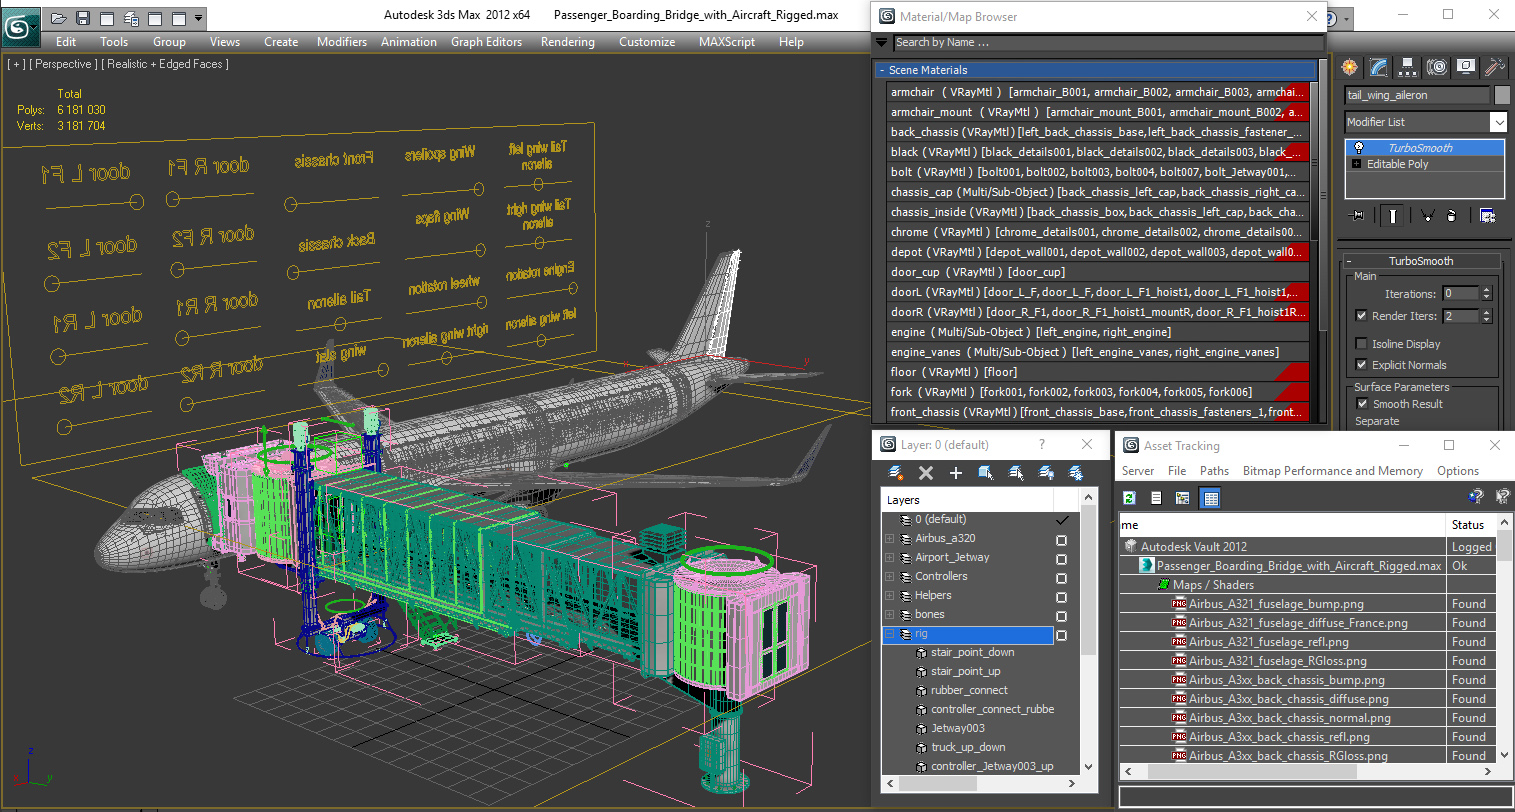Click the Perspective viewport label
The image size is (1515, 812).
tap(64, 64)
